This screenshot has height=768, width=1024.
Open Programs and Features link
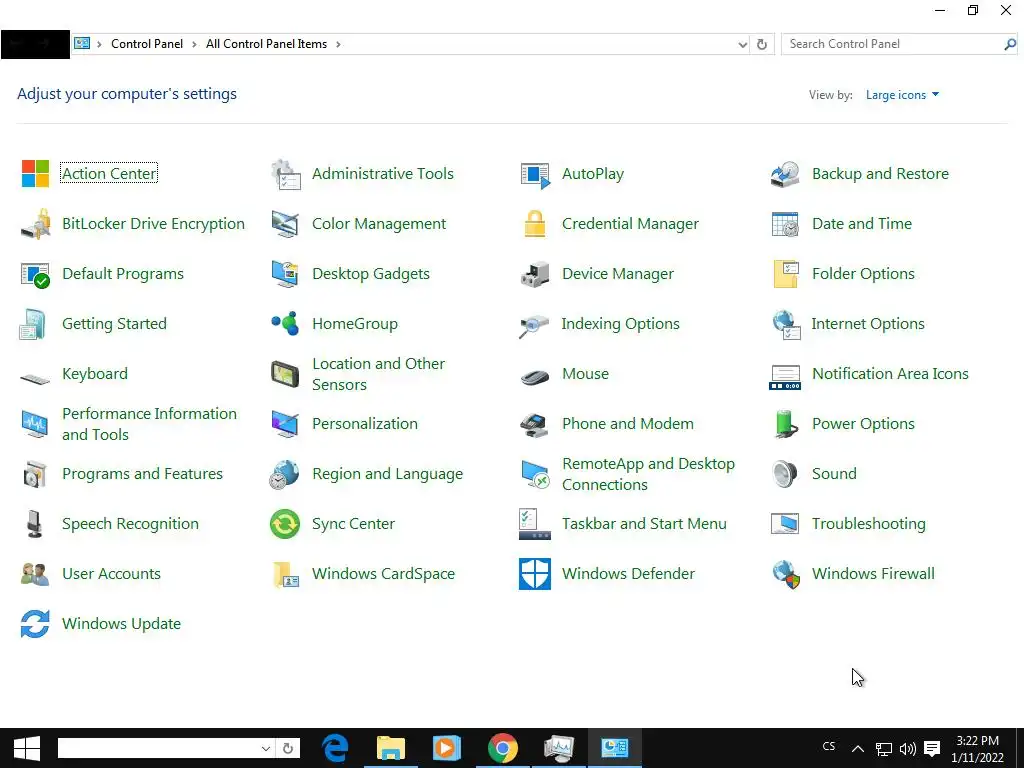[142, 473]
